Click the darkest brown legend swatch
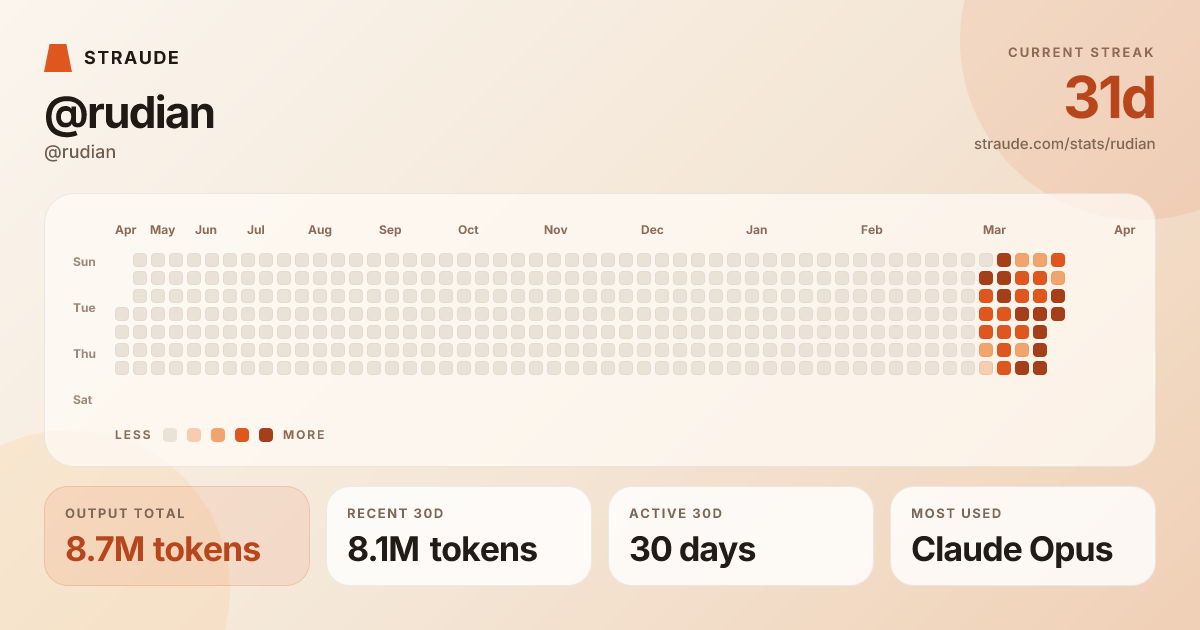Image resolution: width=1200 pixels, height=630 pixels. click(x=266, y=435)
